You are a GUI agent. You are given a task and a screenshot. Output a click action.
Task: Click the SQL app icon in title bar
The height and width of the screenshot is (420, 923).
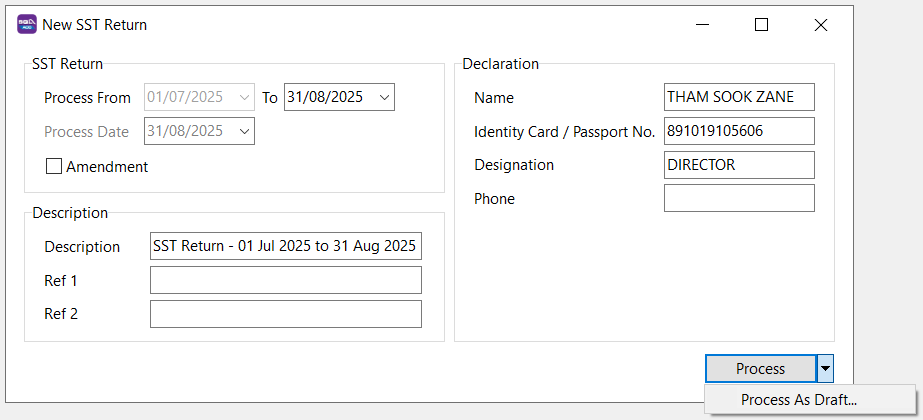27,25
